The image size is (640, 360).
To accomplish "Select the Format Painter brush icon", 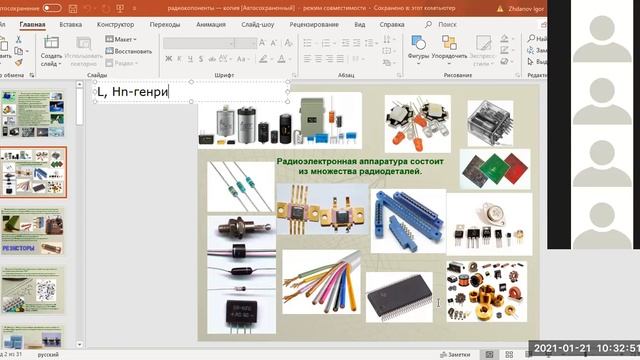I will 19,62.
